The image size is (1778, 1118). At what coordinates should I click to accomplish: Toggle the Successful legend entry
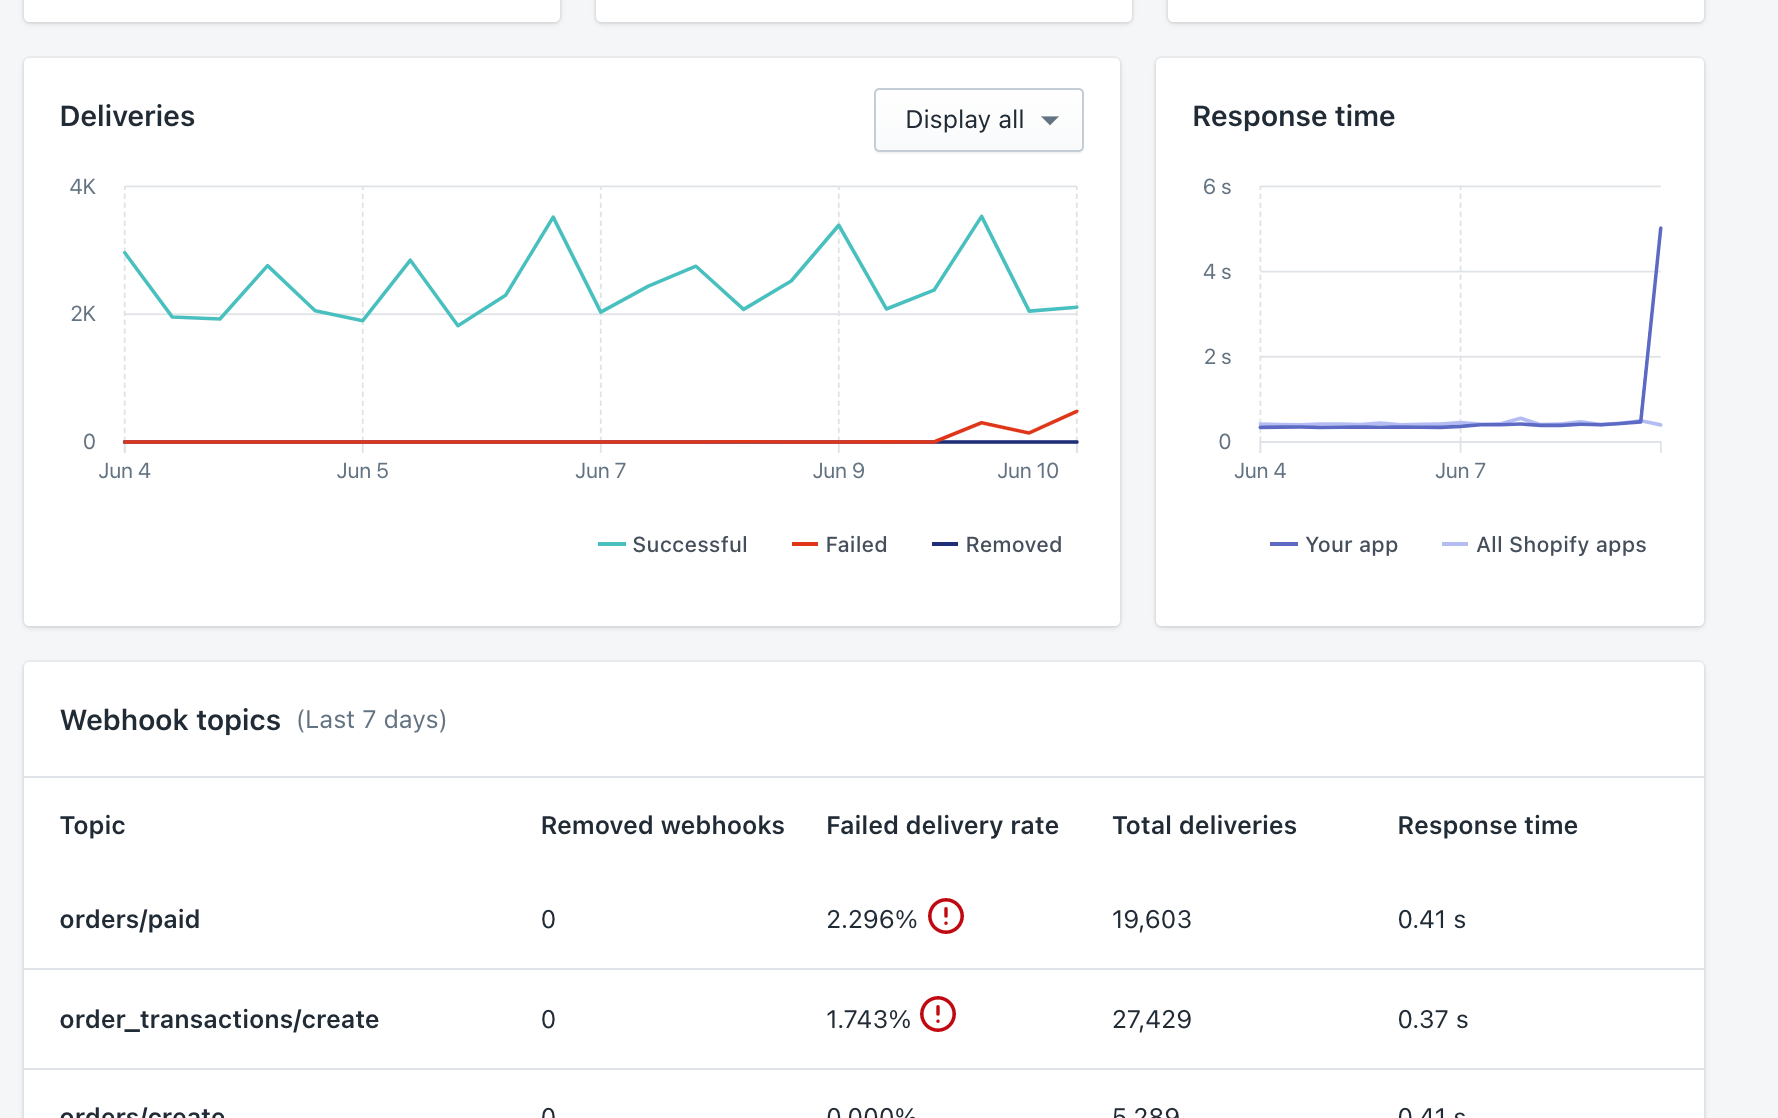[672, 545]
